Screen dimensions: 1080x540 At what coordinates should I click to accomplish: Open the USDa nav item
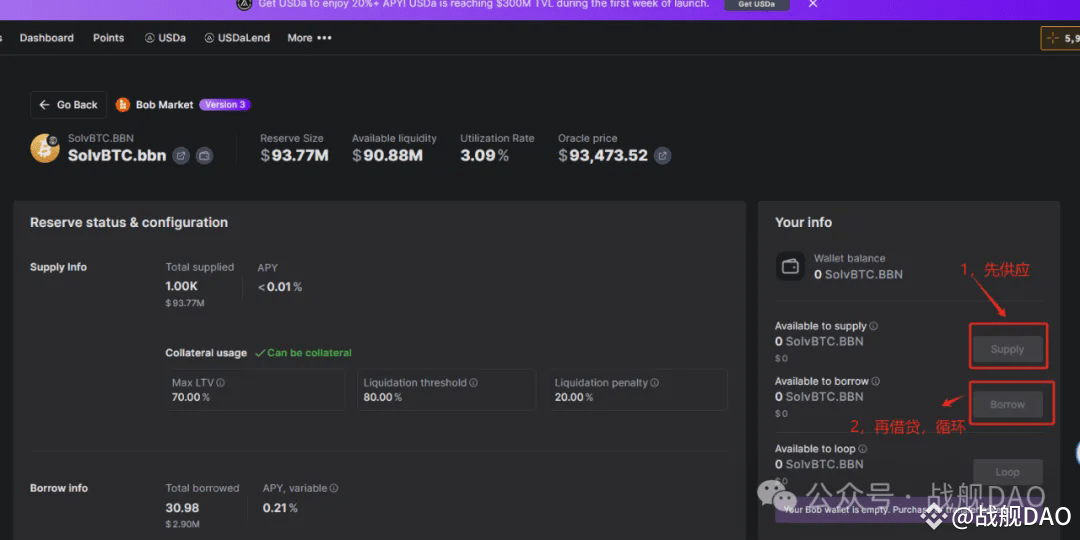(x=165, y=38)
